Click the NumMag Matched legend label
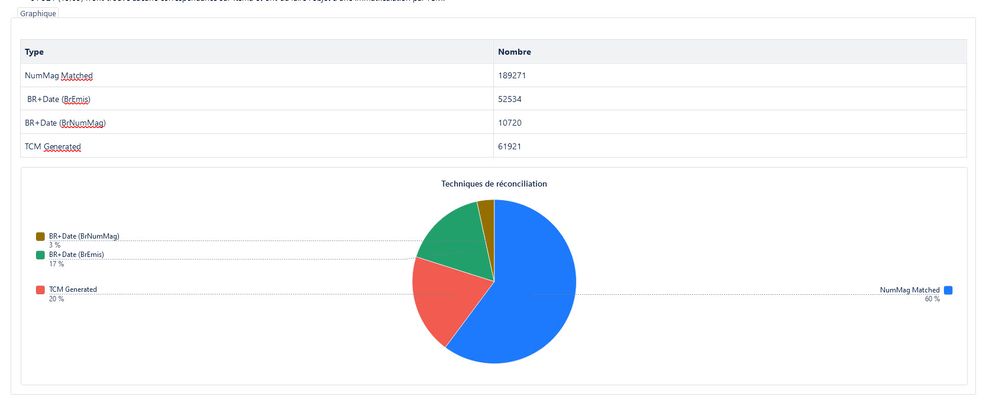 coord(910,290)
